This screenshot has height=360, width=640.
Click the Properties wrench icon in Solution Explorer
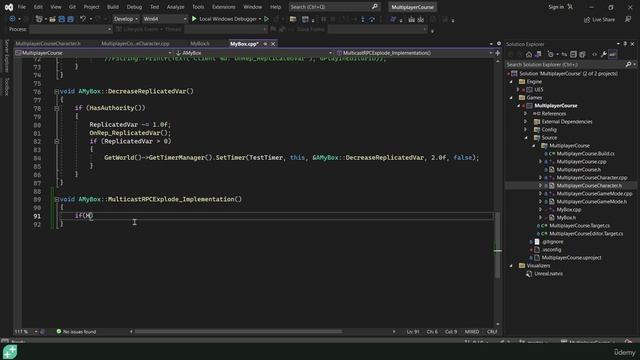point(604,55)
